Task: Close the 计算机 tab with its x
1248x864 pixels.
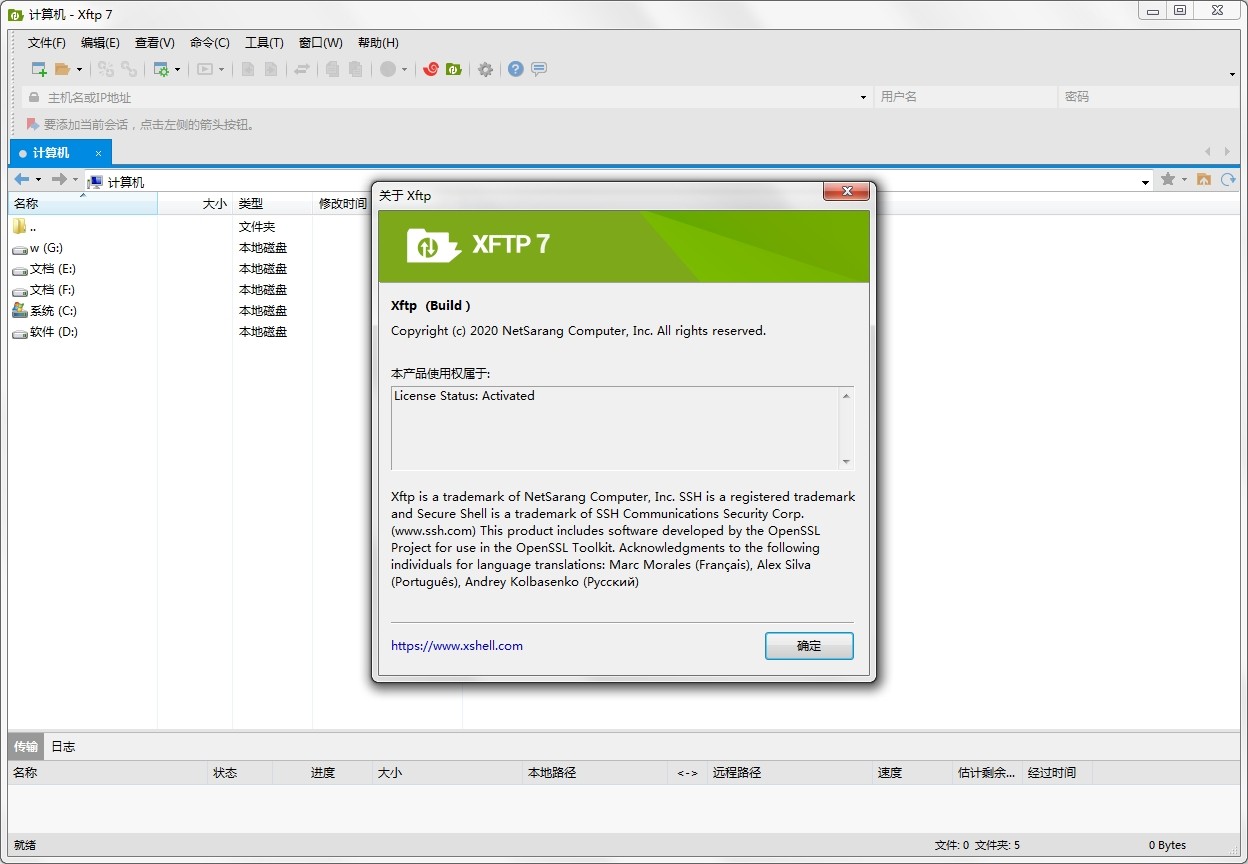Action: [x=99, y=153]
